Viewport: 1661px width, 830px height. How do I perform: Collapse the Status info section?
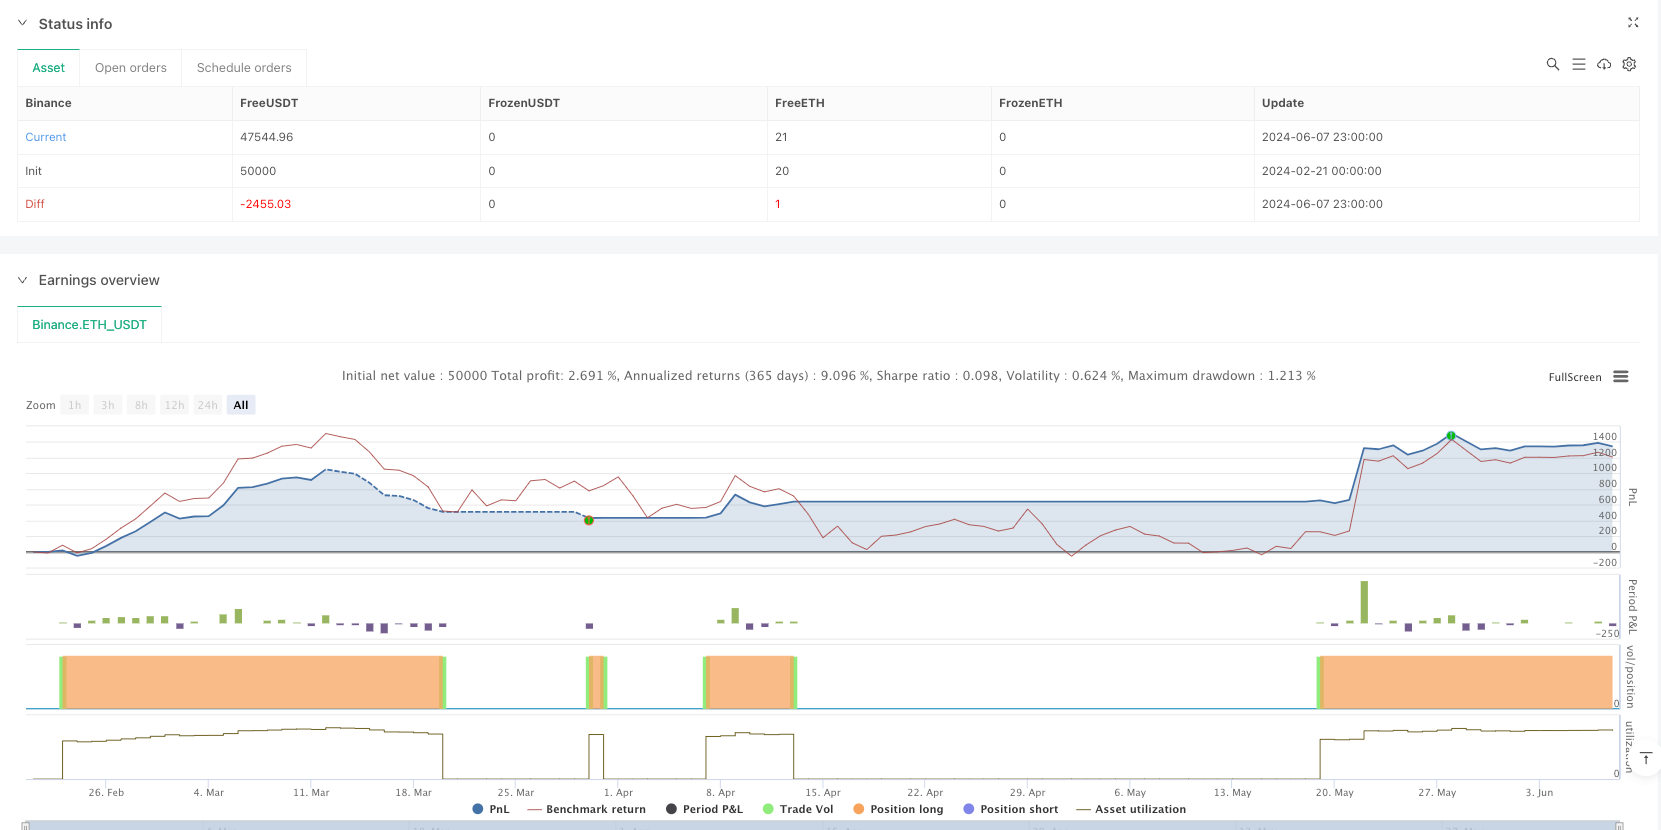23,23
